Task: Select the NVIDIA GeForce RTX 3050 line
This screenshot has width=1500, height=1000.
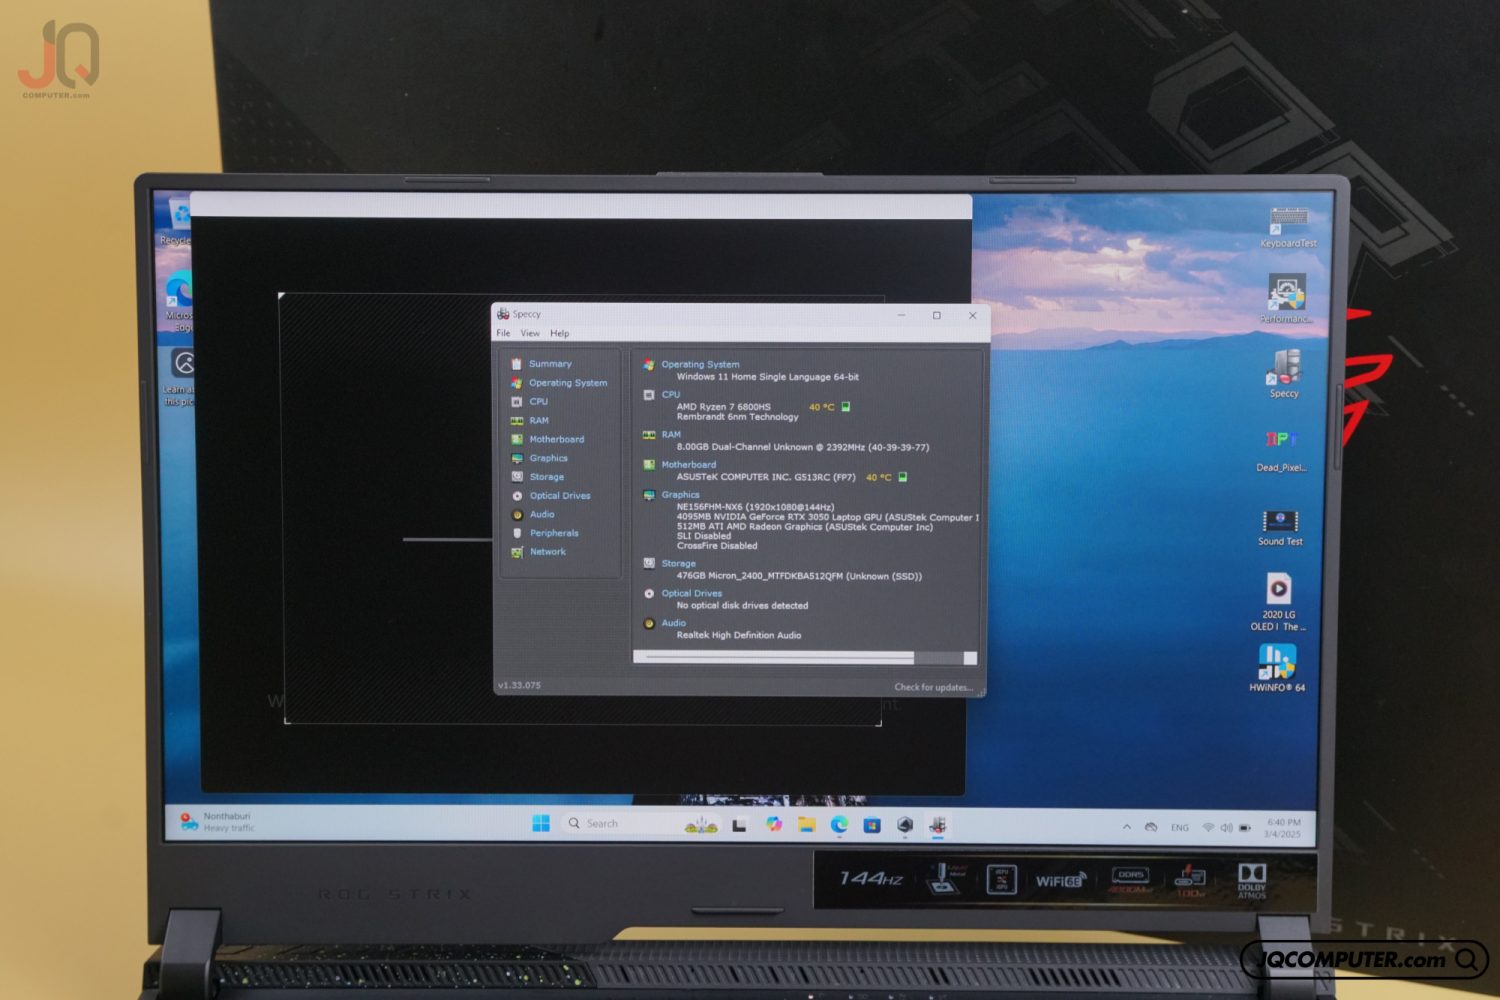Action: click(827, 517)
